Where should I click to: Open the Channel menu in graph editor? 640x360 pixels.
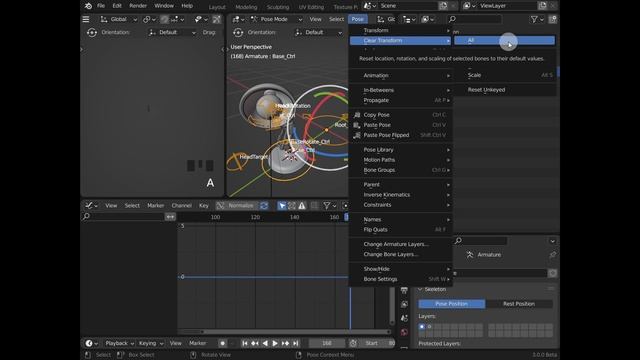[182, 206]
